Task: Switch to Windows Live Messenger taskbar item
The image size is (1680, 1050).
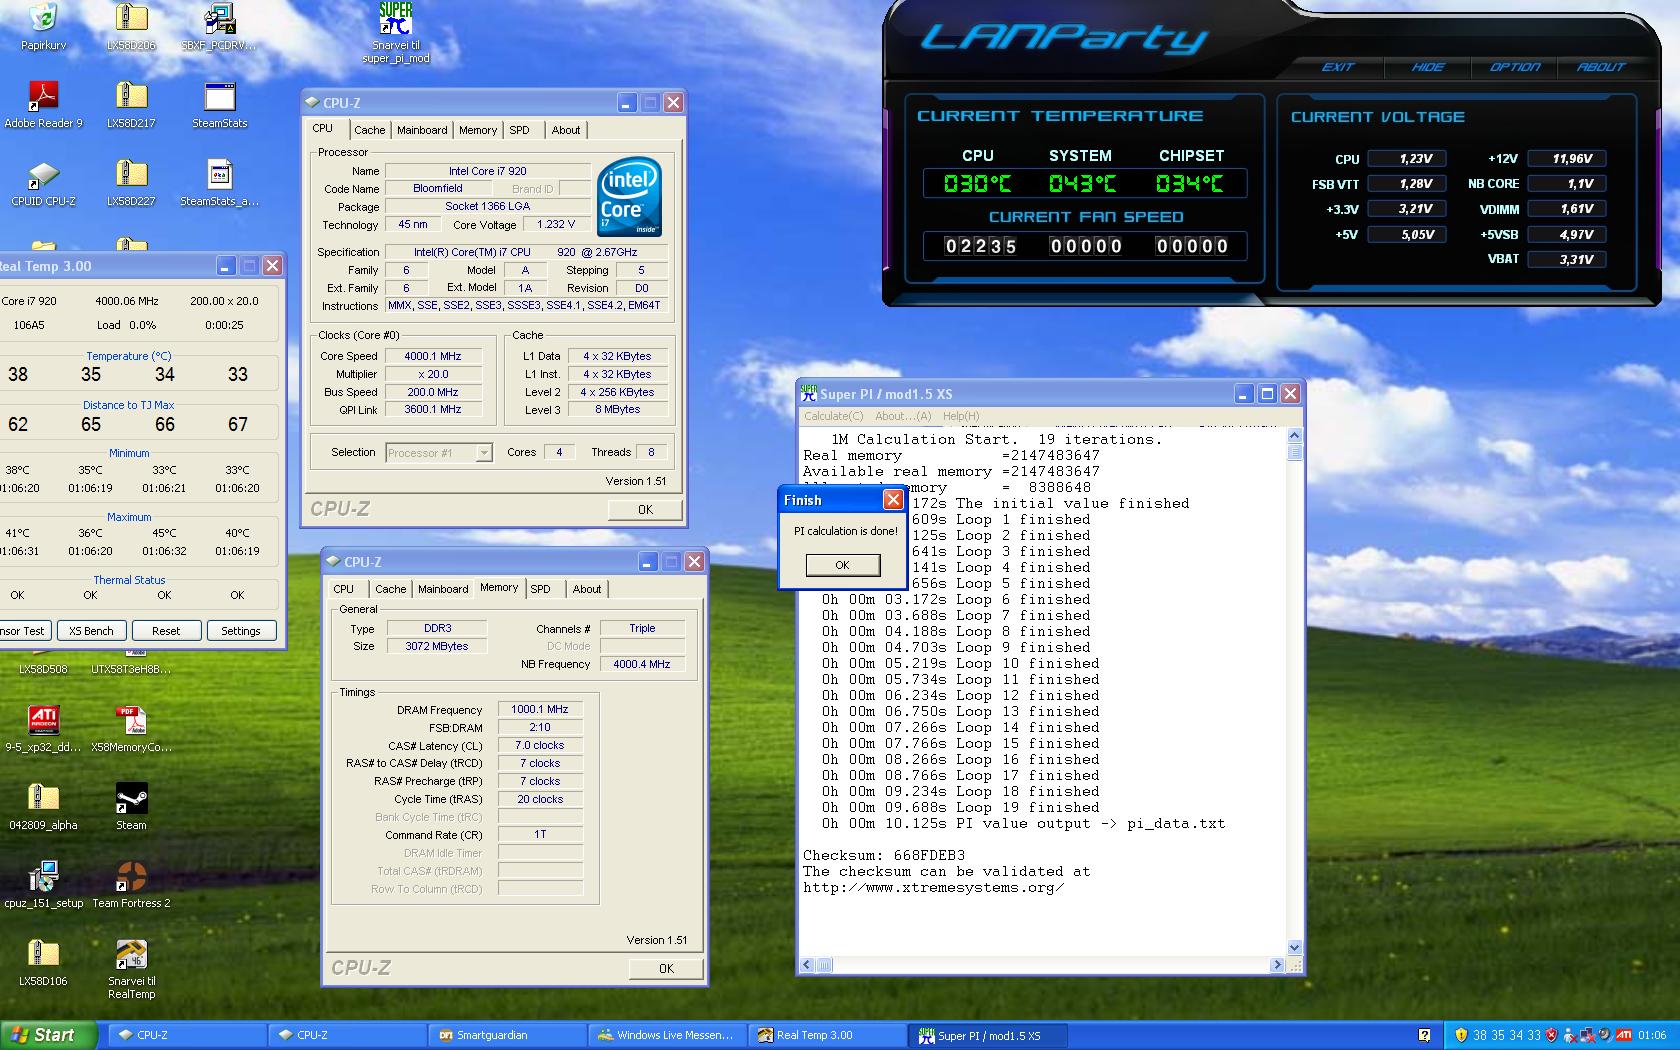Action: tap(667, 1035)
